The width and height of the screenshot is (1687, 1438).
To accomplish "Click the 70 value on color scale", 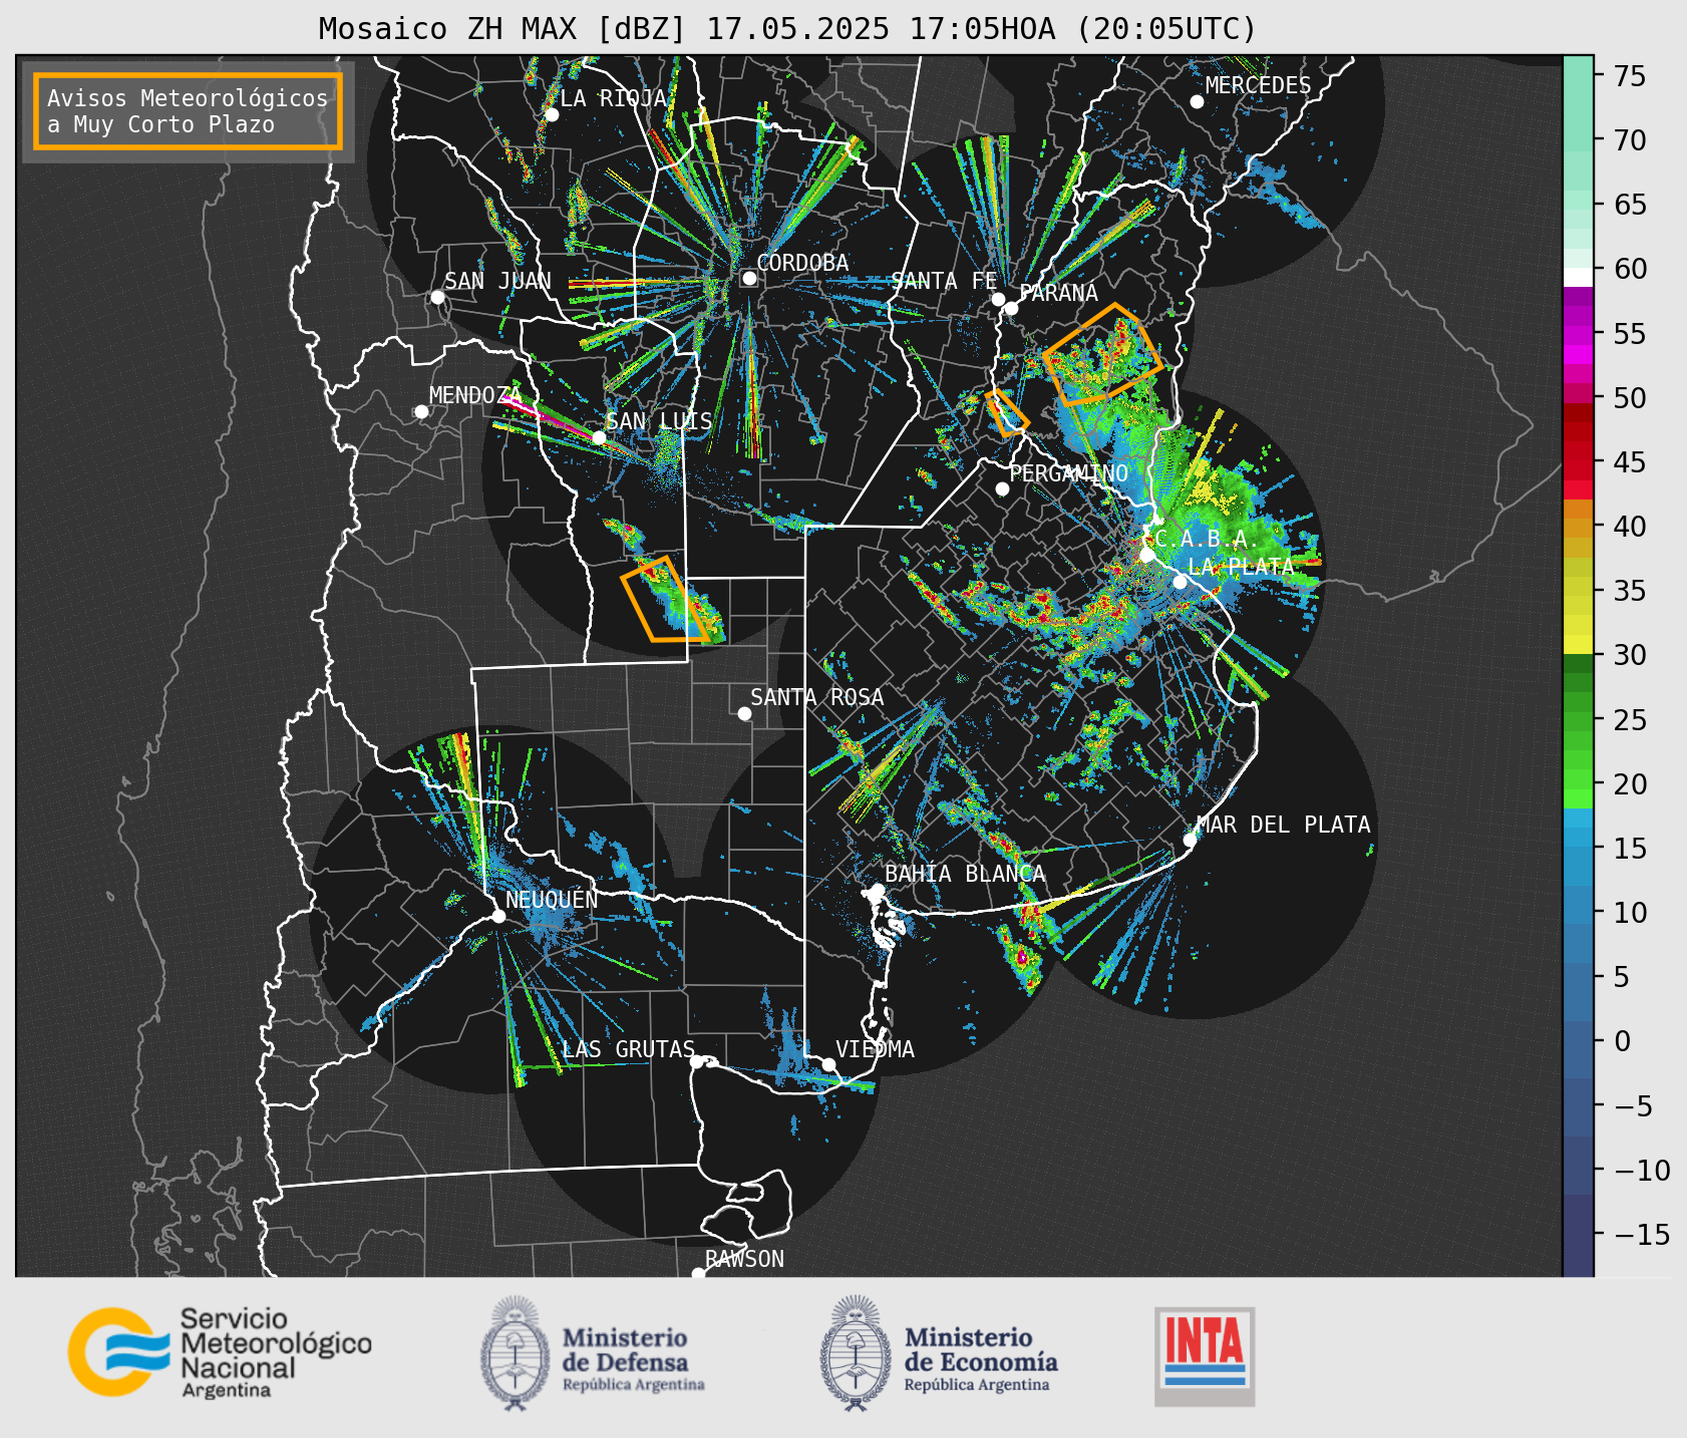I will point(1630,141).
